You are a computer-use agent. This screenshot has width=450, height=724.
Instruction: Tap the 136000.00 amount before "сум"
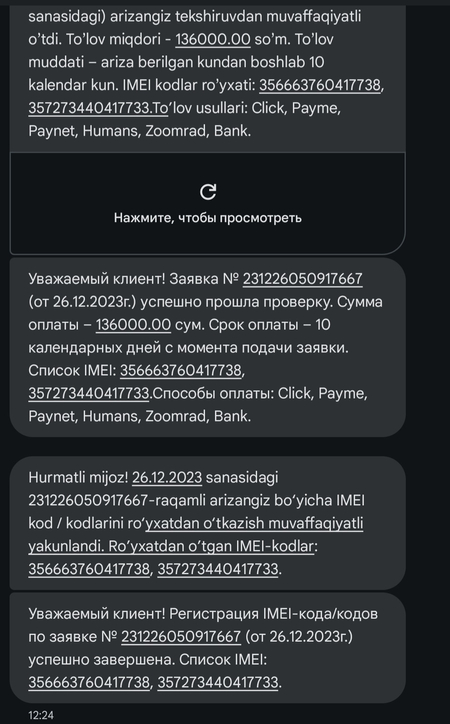(133, 325)
